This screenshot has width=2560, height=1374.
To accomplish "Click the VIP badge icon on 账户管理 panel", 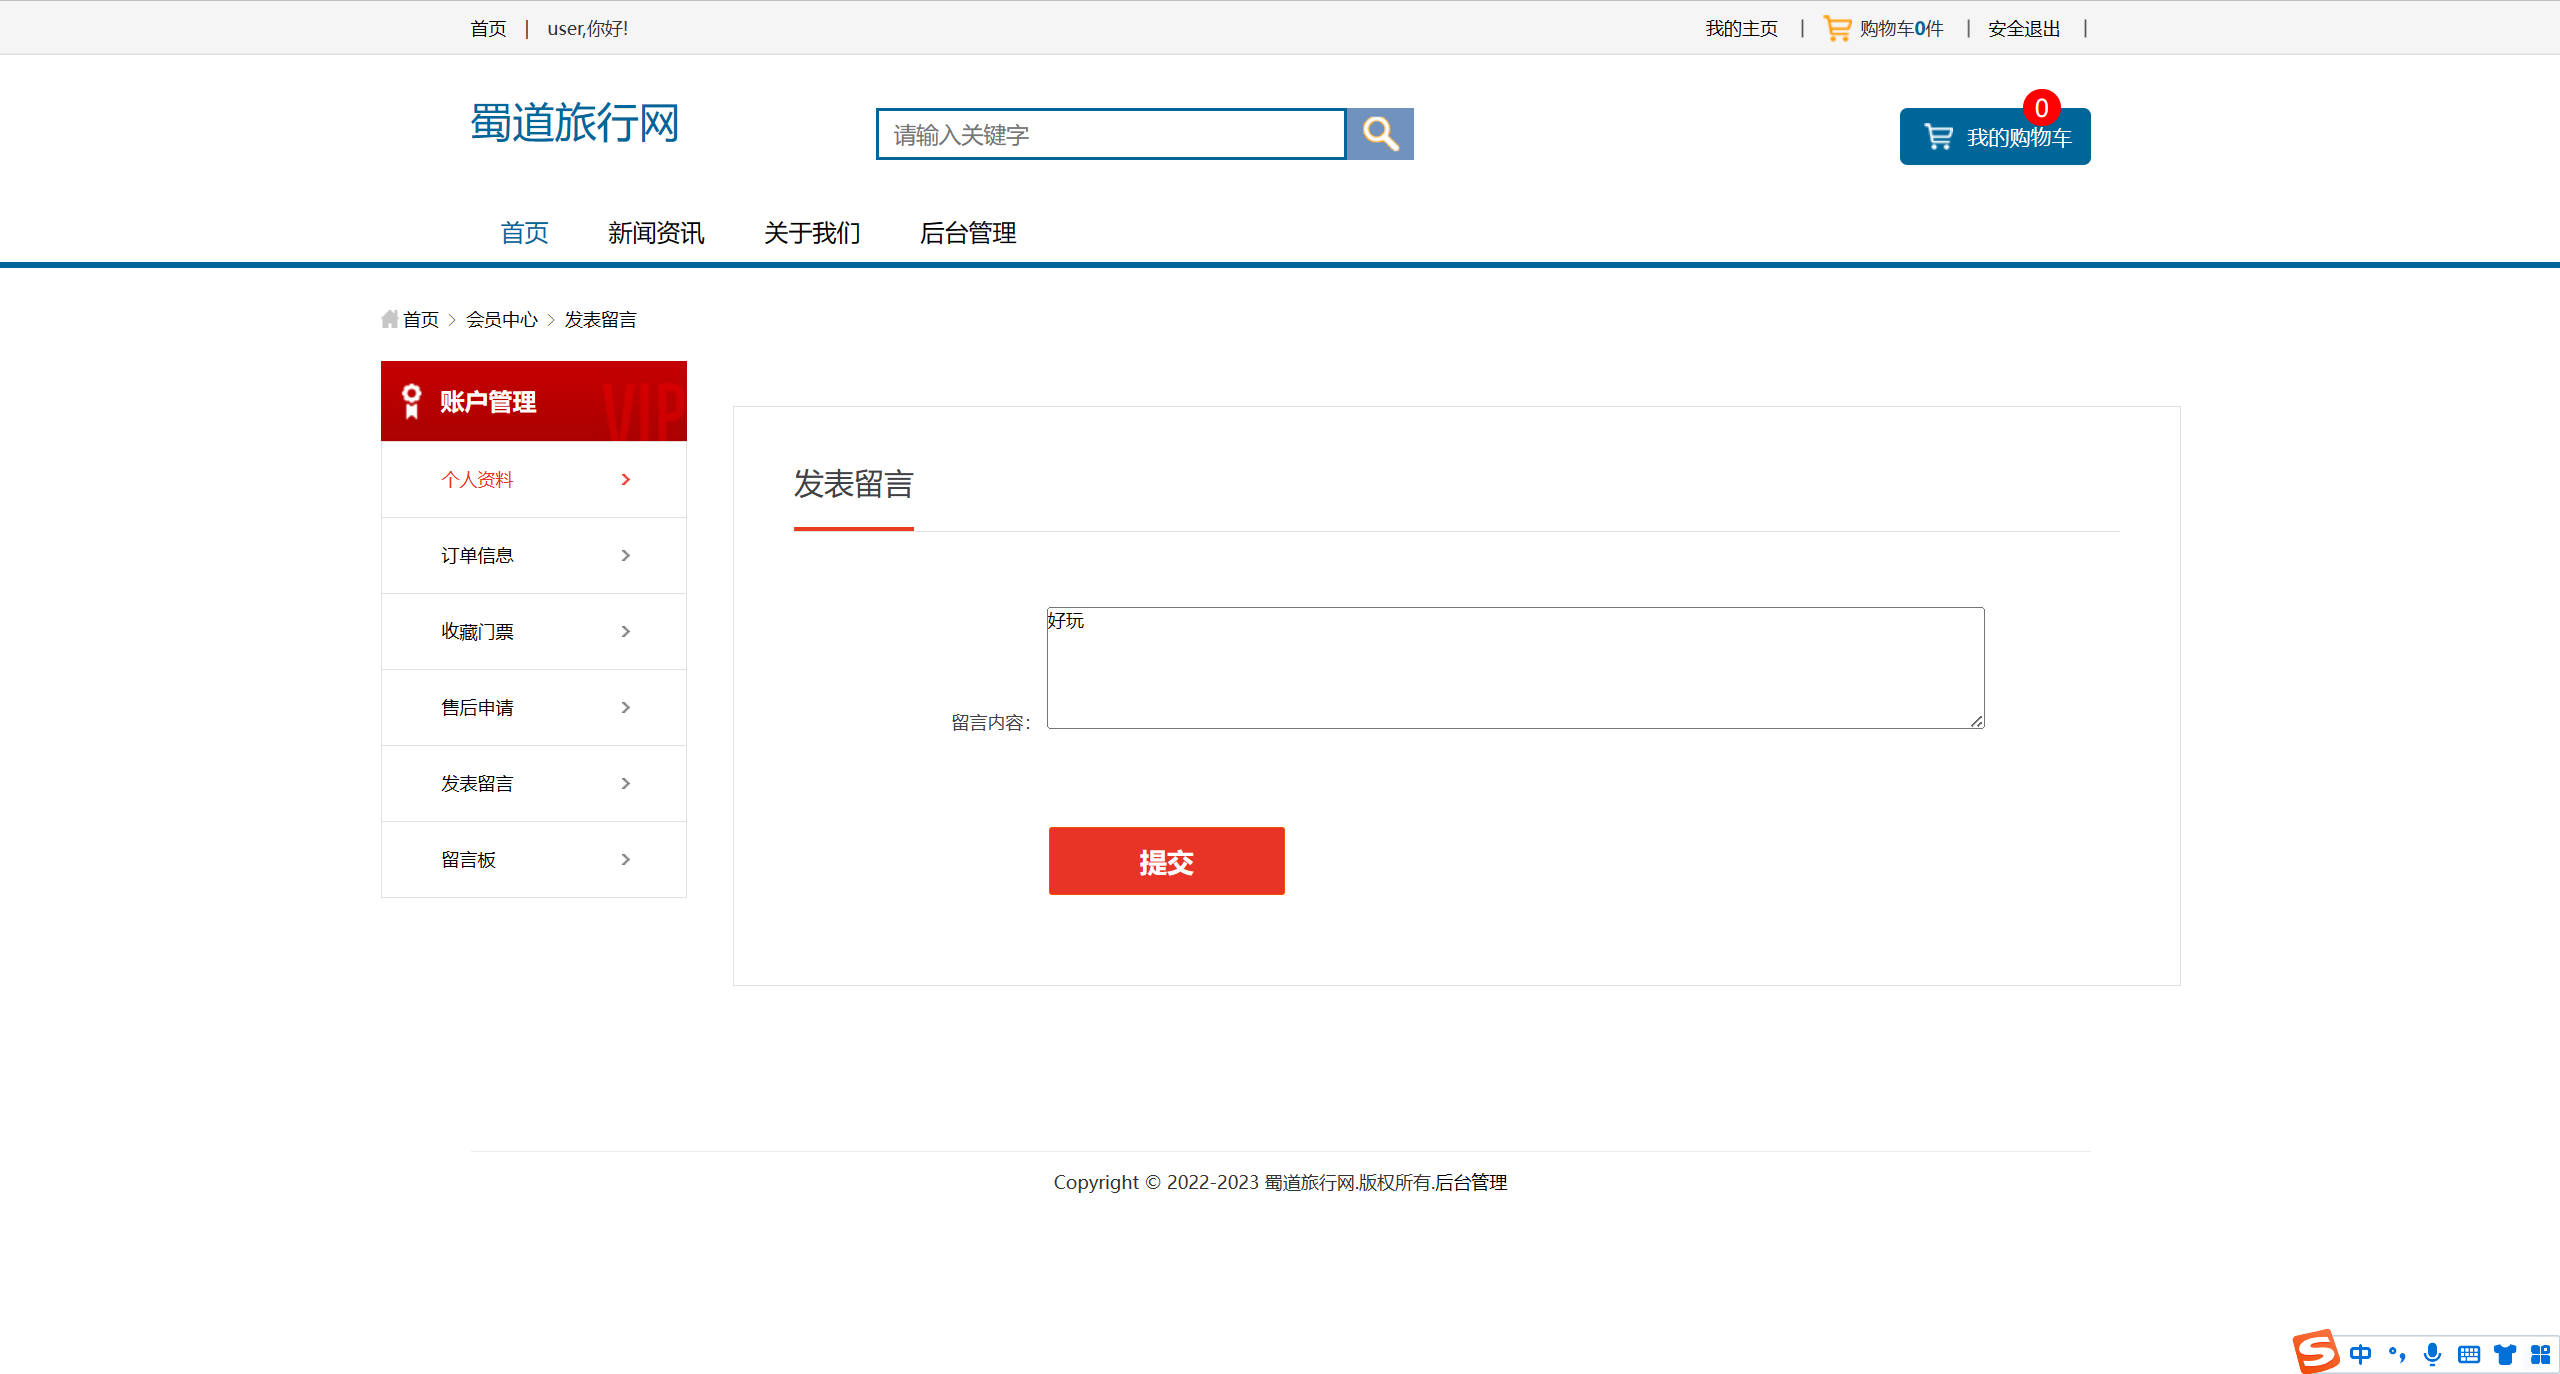I will click(x=409, y=400).
